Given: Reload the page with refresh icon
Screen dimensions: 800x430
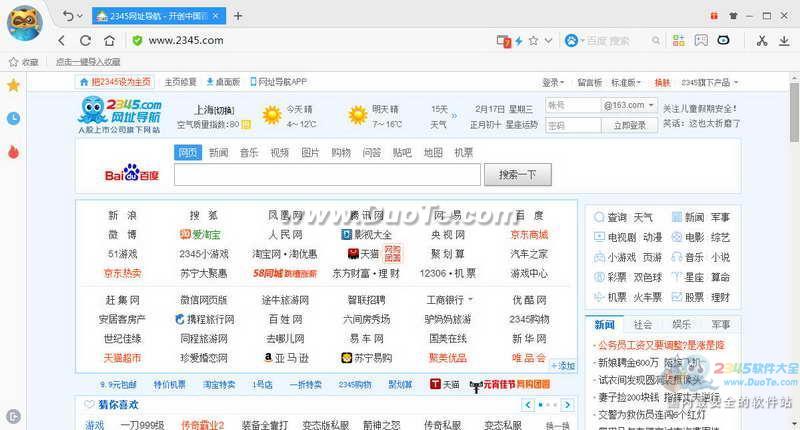Looking at the screenshot, I should tap(85, 40).
